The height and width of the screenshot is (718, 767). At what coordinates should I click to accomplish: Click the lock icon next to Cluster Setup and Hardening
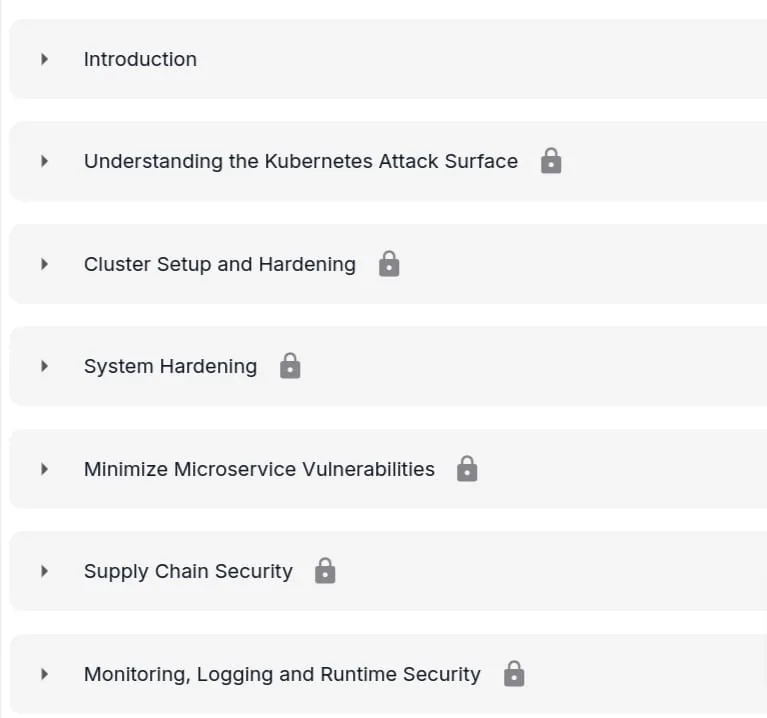(x=389, y=264)
